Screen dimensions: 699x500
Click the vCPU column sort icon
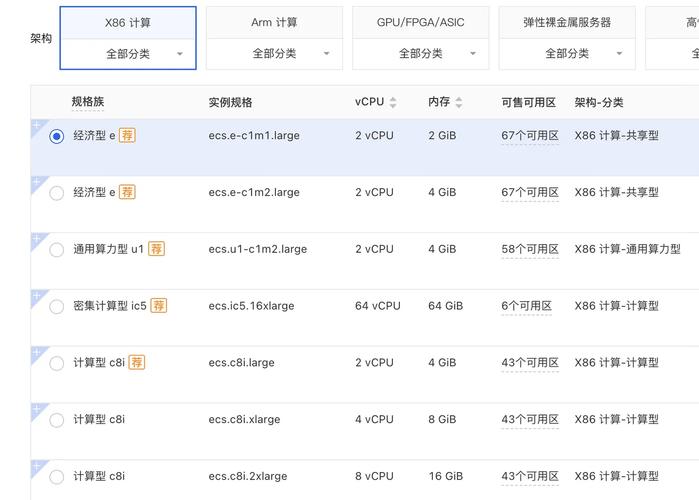click(393, 102)
